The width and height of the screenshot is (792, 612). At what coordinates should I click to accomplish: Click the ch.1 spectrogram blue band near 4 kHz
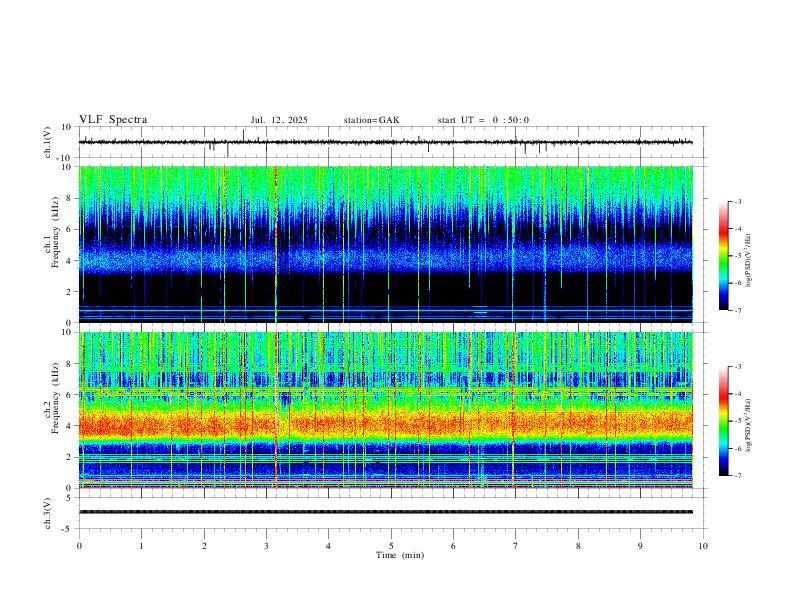pos(386,258)
